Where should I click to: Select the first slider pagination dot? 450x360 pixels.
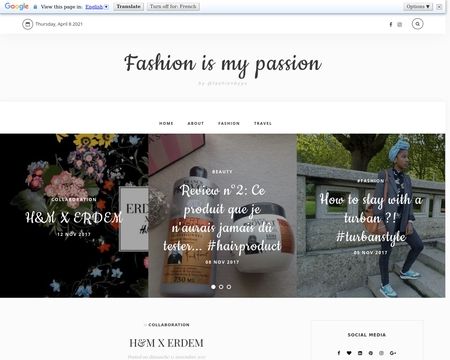(213, 287)
